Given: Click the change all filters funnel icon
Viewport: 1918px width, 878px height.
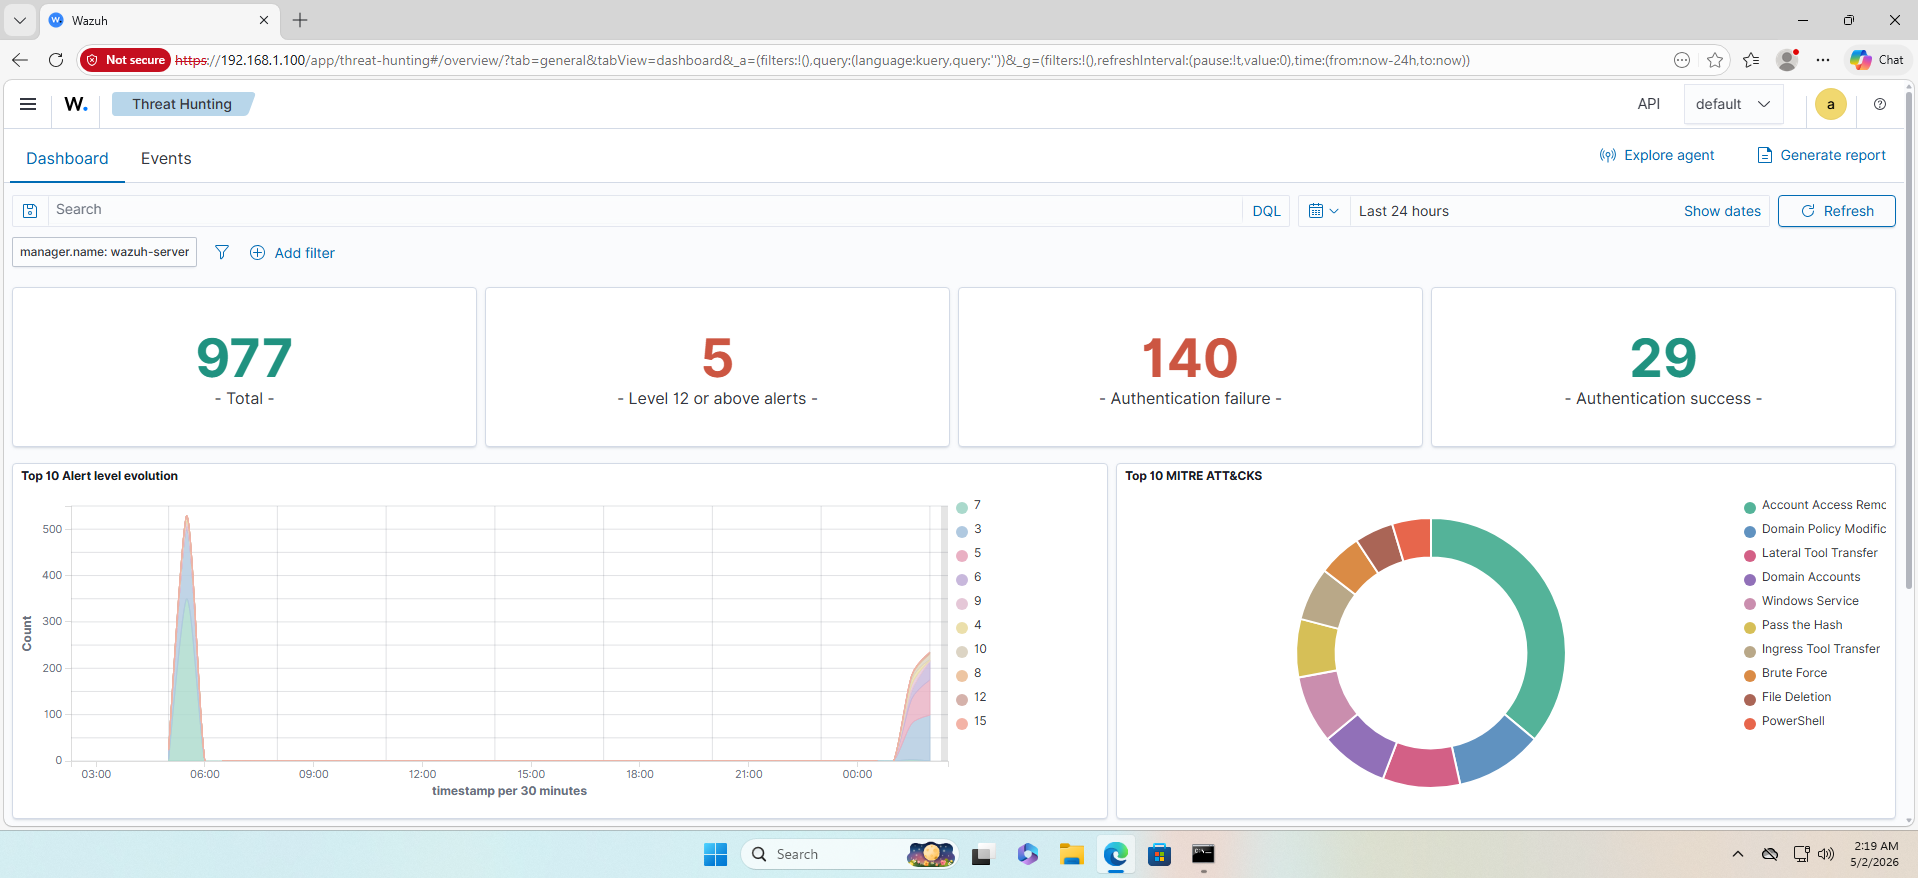Looking at the screenshot, I should [x=222, y=252].
